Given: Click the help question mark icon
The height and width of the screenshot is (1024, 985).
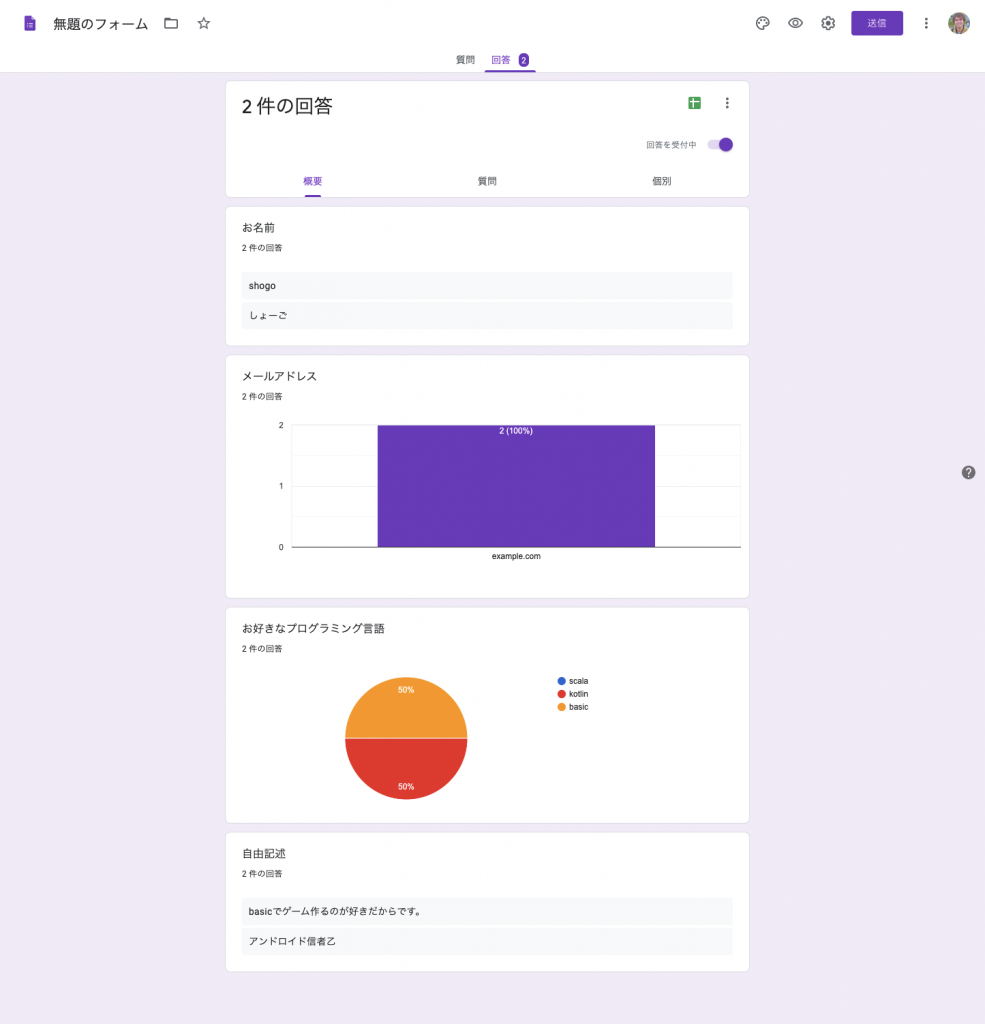Looking at the screenshot, I should pyautogui.click(x=968, y=472).
